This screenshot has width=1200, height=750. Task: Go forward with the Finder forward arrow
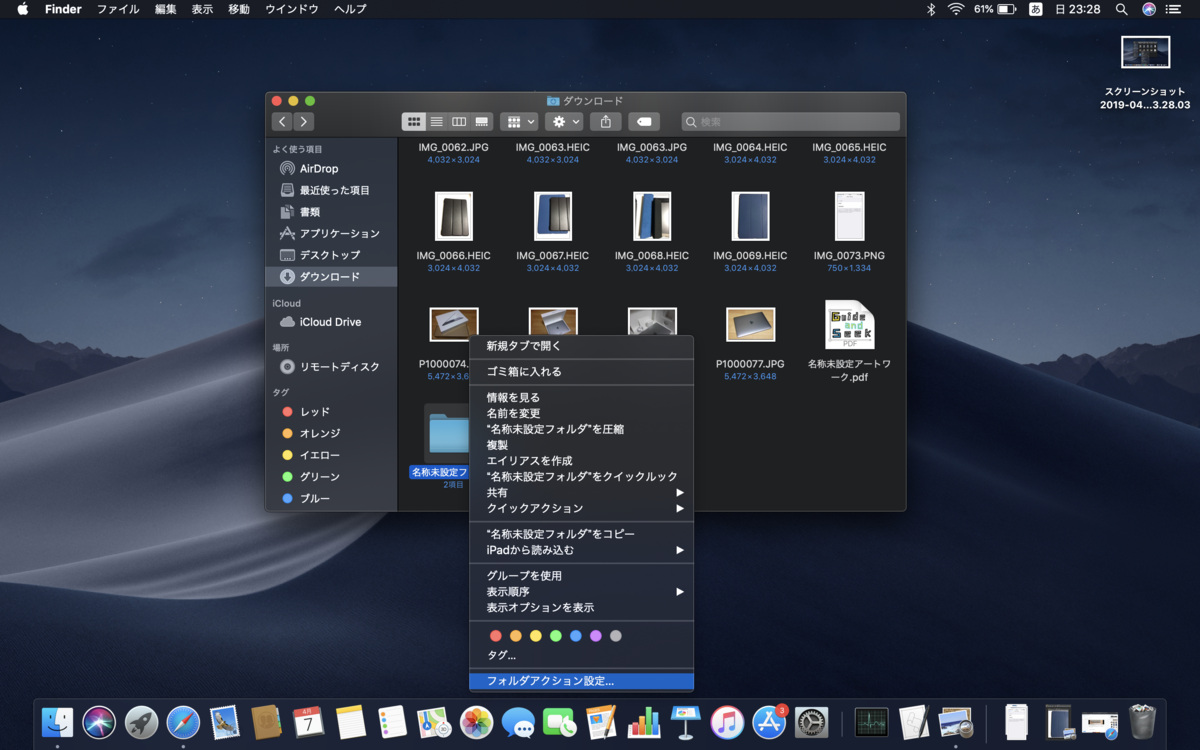tap(304, 121)
